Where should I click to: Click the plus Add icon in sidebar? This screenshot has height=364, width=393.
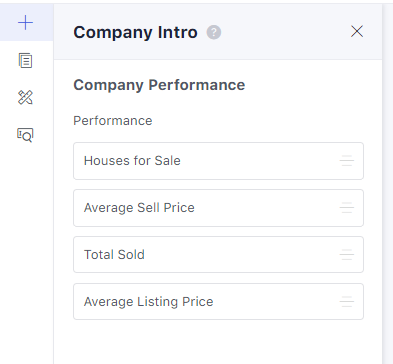[25, 23]
